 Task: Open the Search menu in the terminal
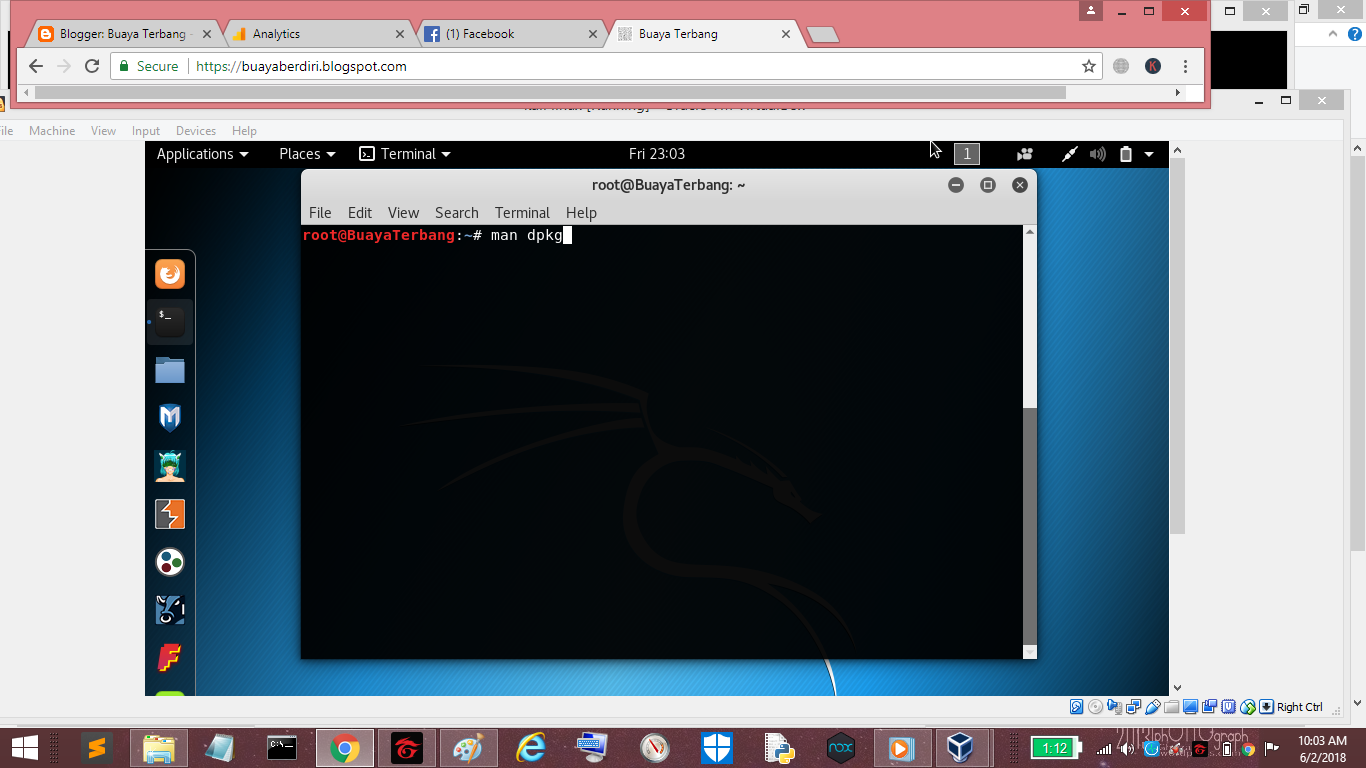456,212
